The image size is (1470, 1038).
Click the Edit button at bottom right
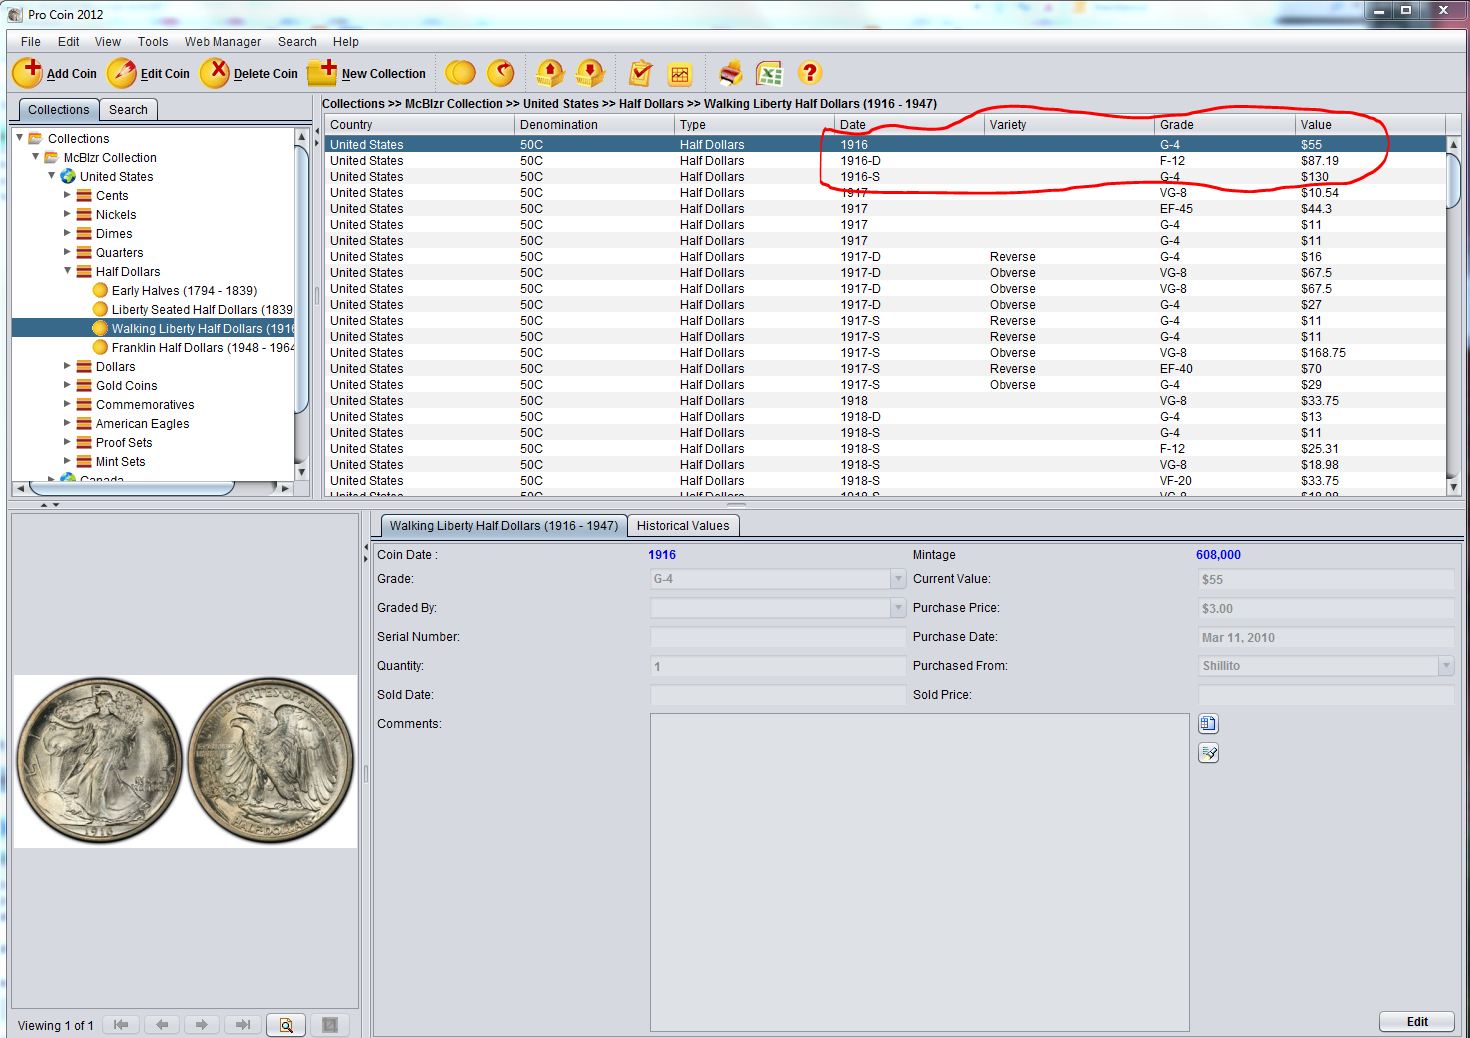pyautogui.click(x=1417, y=1022)
